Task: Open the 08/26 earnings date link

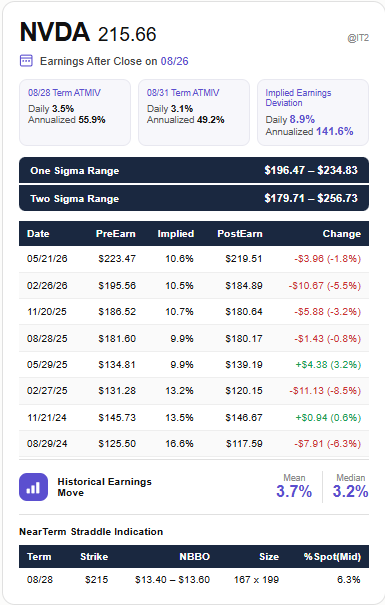Action: click(x=174, y=61)
